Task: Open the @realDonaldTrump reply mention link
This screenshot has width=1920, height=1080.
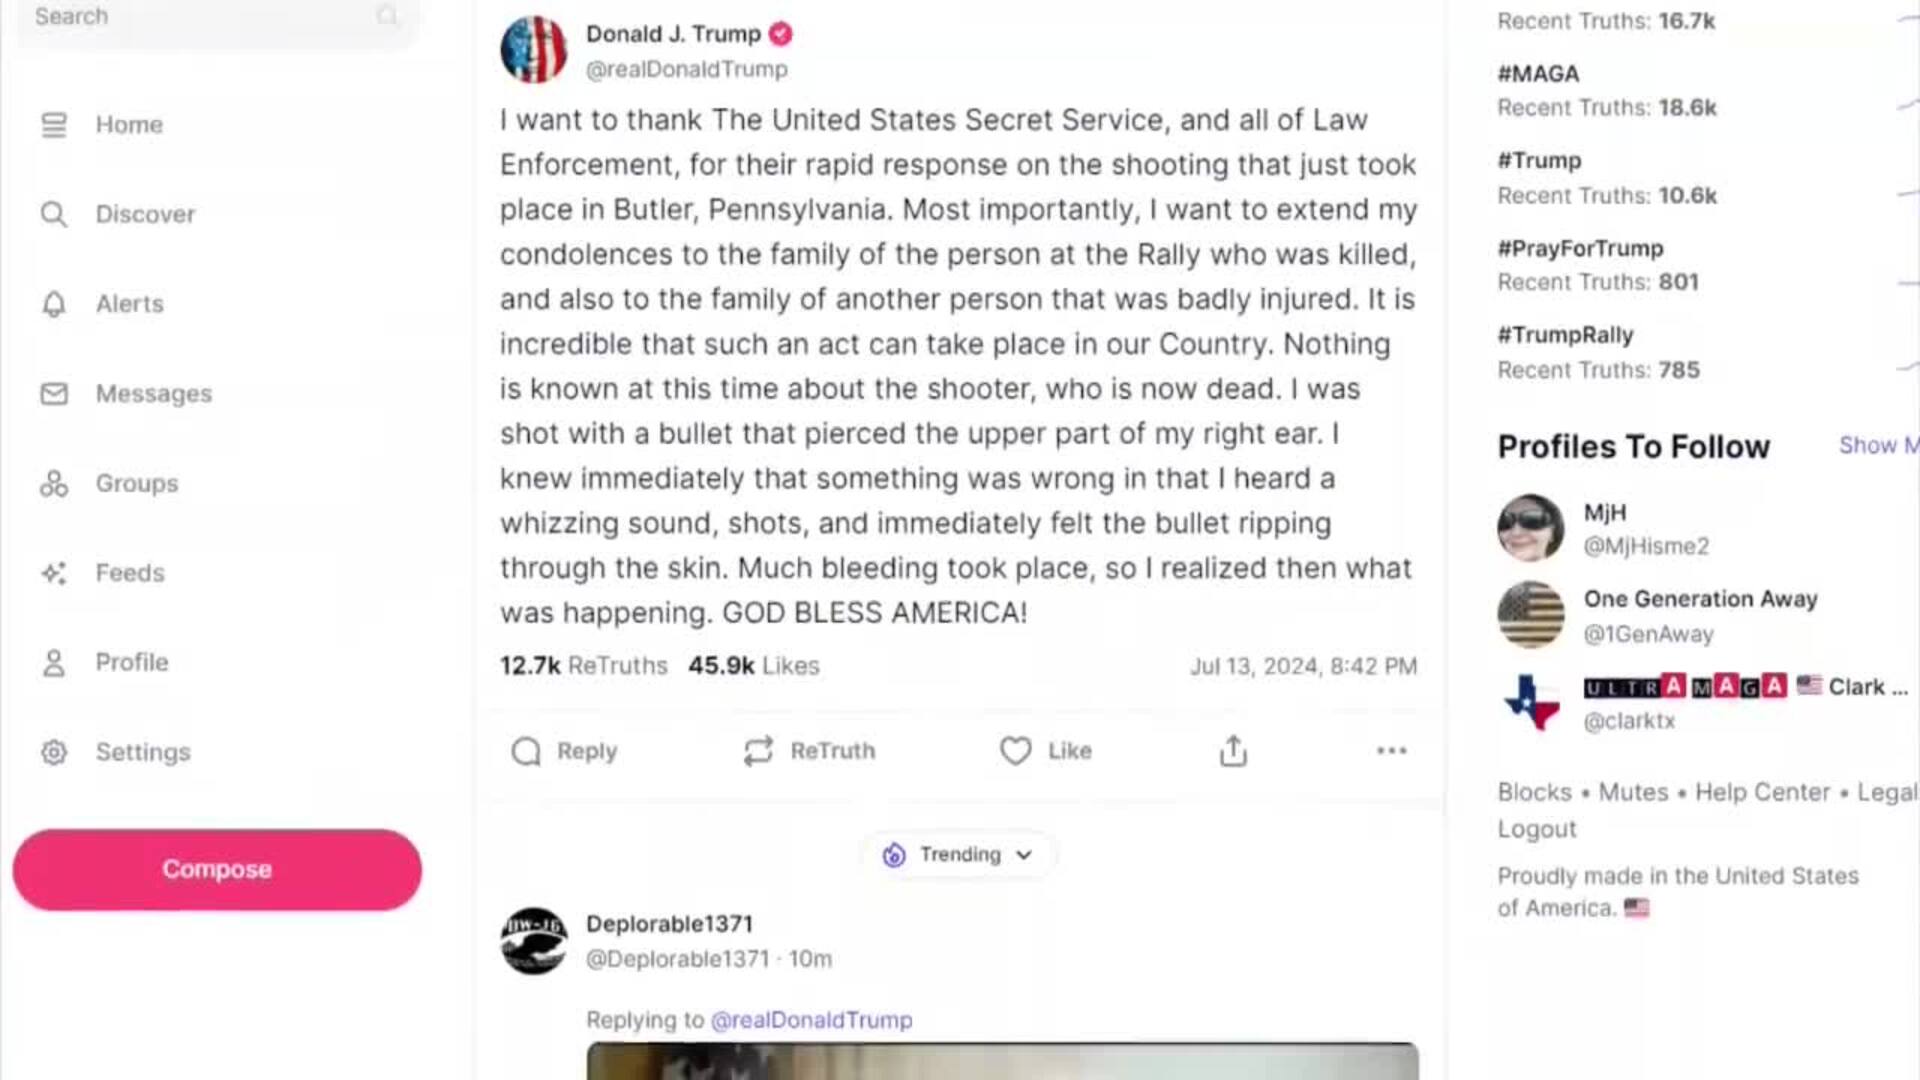Action: (811, 1020)
